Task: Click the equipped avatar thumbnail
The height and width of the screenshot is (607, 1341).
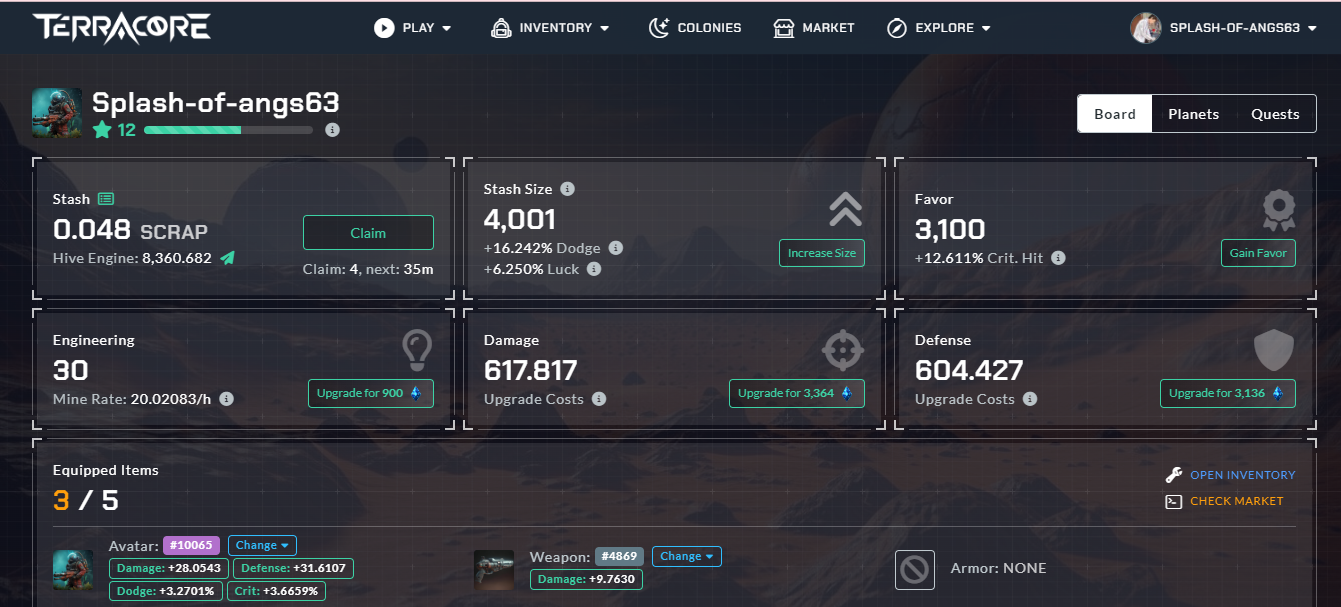Action: [73, 570]
